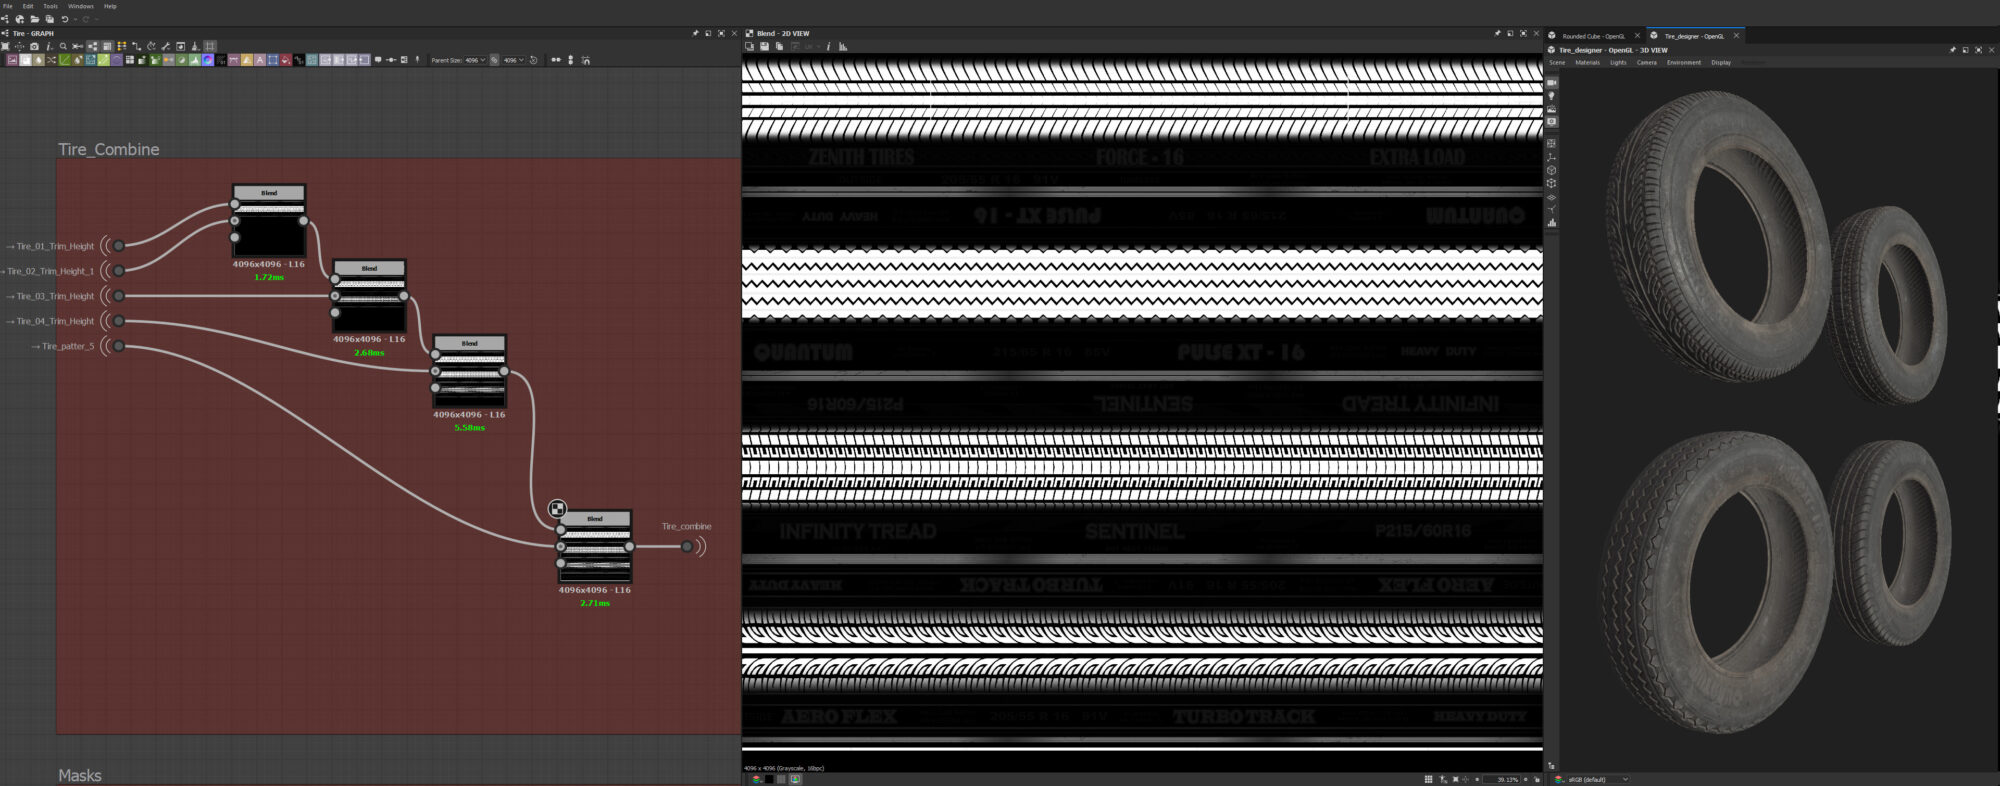Open the Edit menu

(x=28, y=6)
